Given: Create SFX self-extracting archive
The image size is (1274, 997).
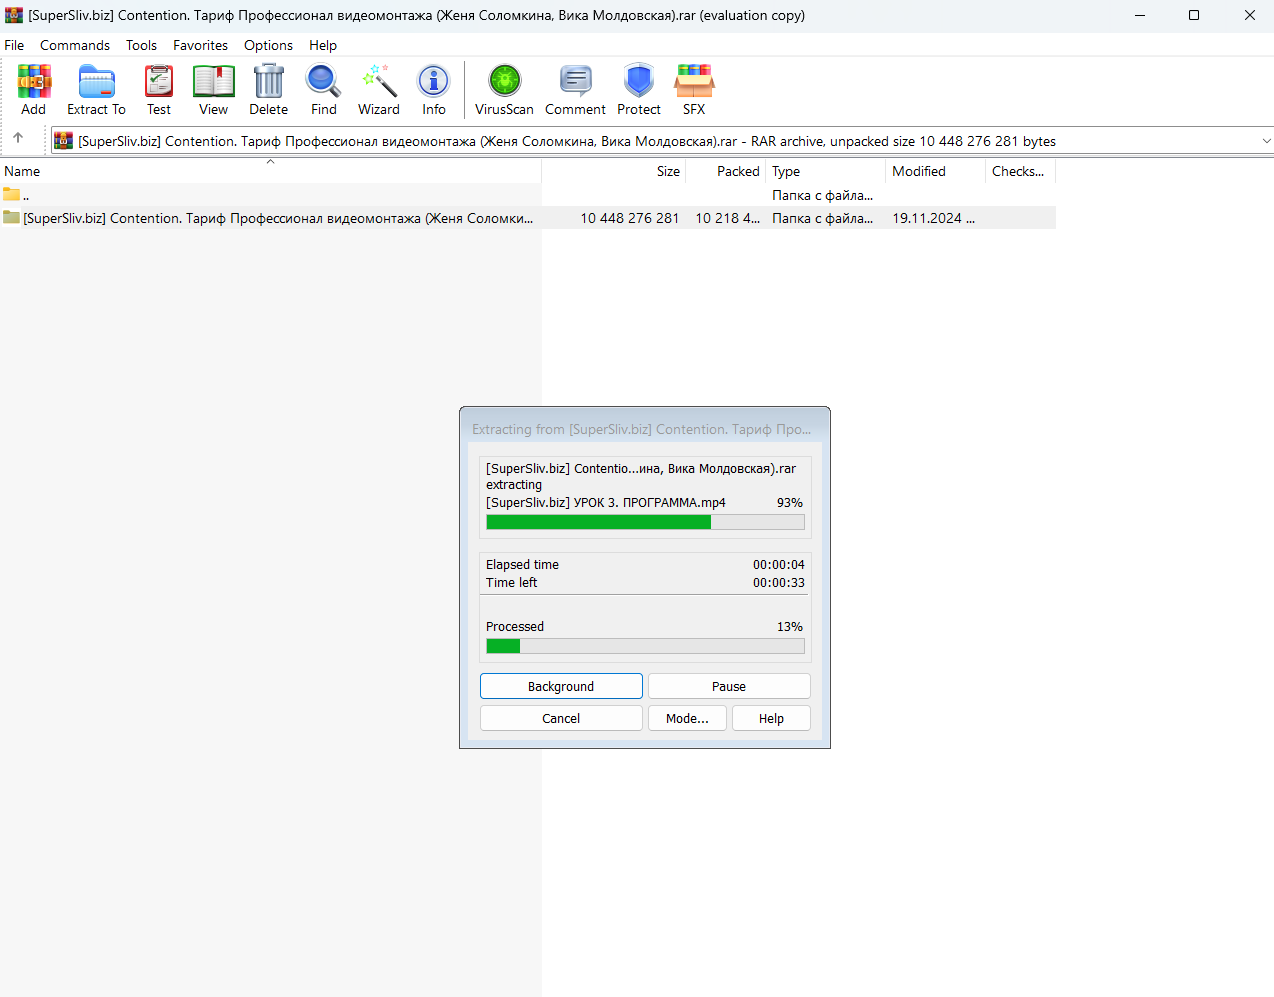Looking at the screenshot, I should click(694, 90).
